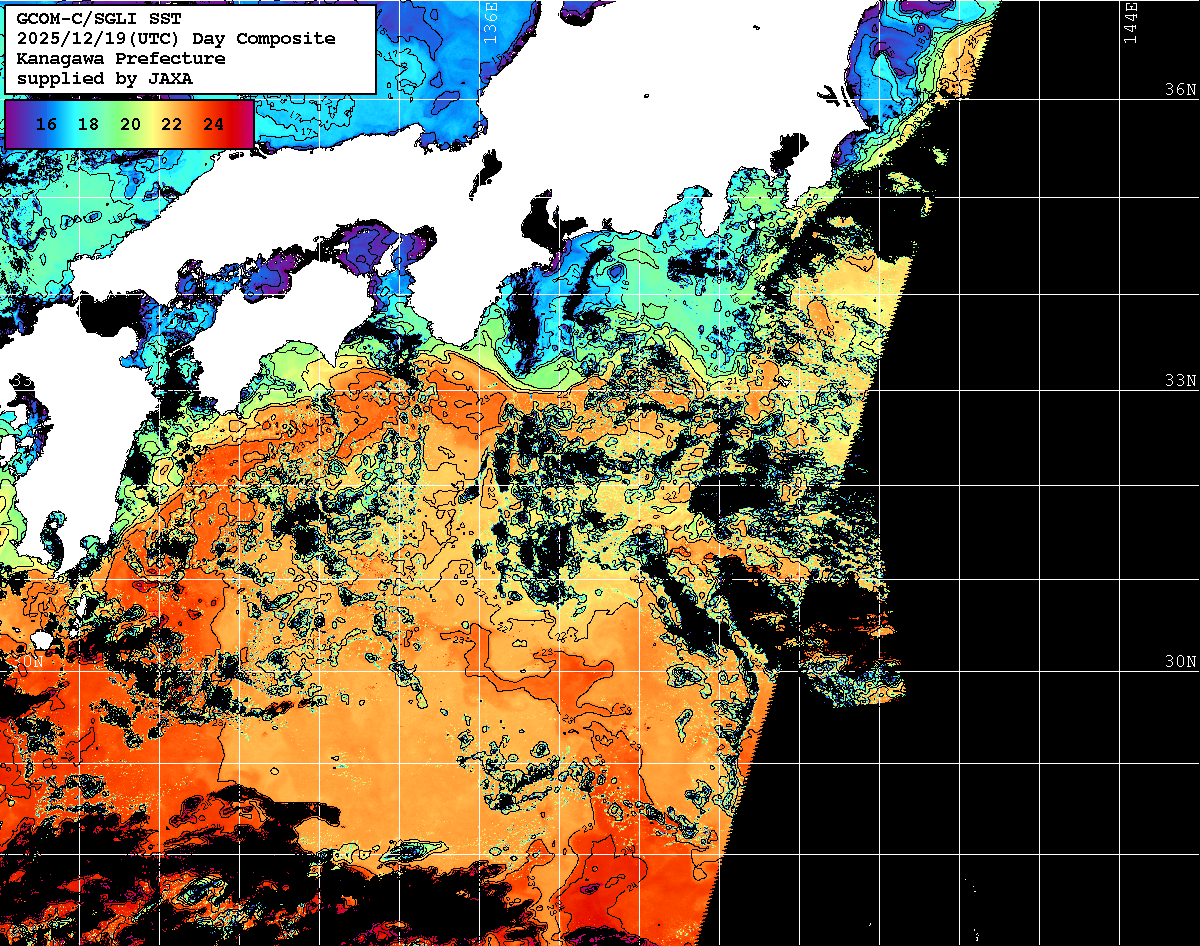Click the 16 value on the color scale
Screen dimensions: 1200x946
click(46, 125)
